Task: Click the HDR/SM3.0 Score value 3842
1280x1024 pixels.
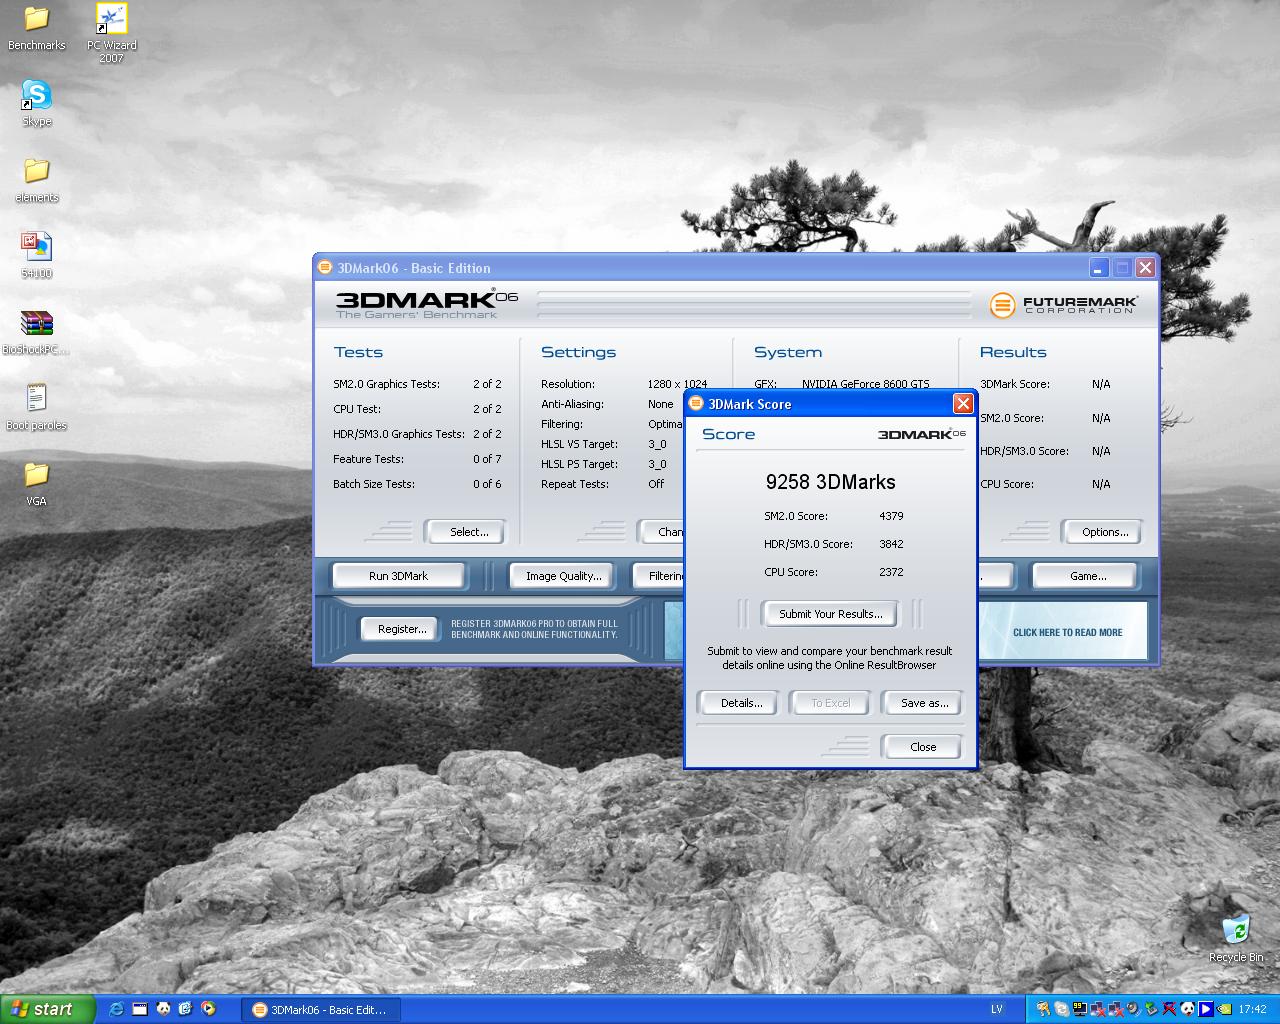Action: click(x=891, y=544)
